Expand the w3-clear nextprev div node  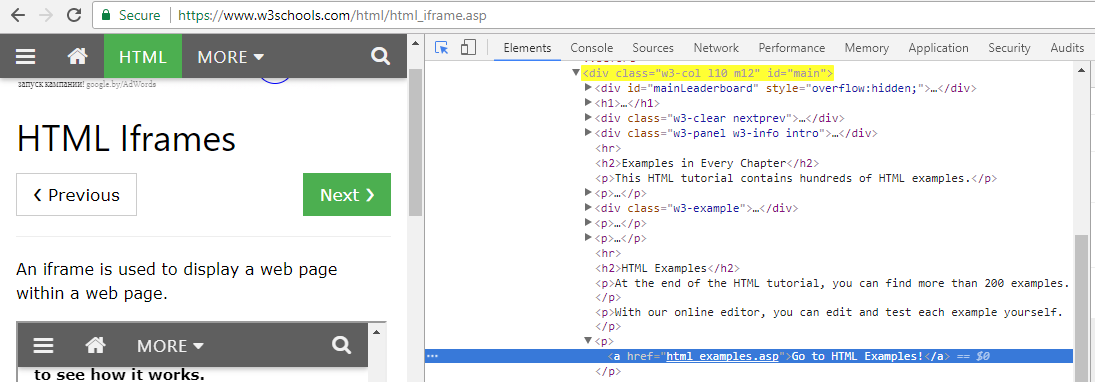point(588,118)
